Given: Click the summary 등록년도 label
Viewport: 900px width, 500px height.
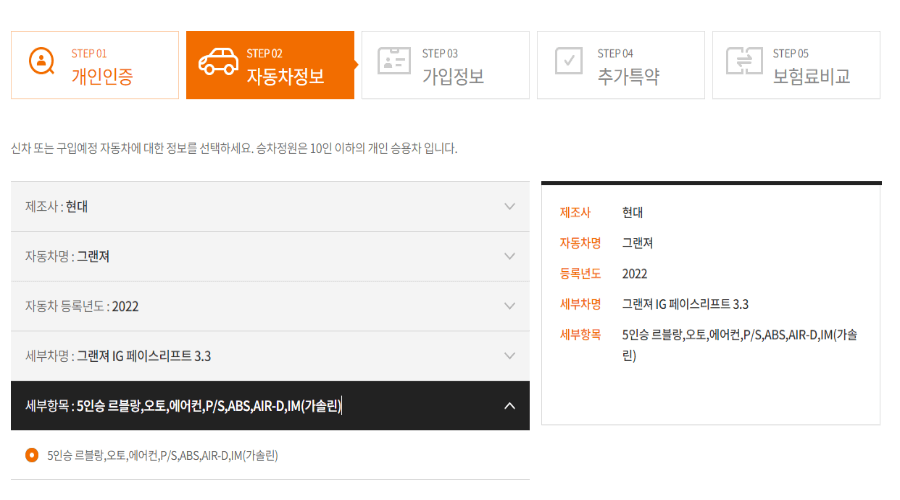Looking at the screenshot, I should click(x=580, y=274).
